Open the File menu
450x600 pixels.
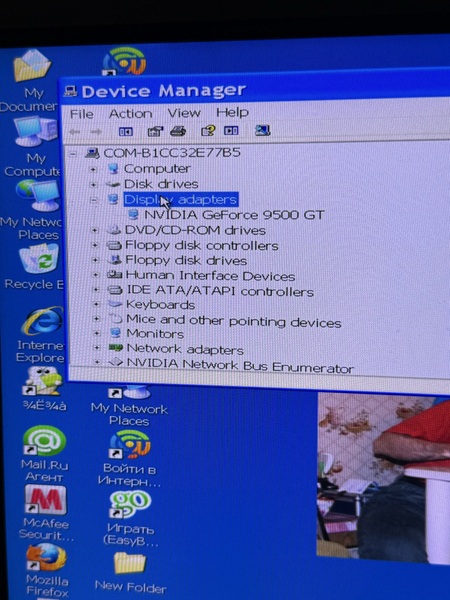coord(82,114)
